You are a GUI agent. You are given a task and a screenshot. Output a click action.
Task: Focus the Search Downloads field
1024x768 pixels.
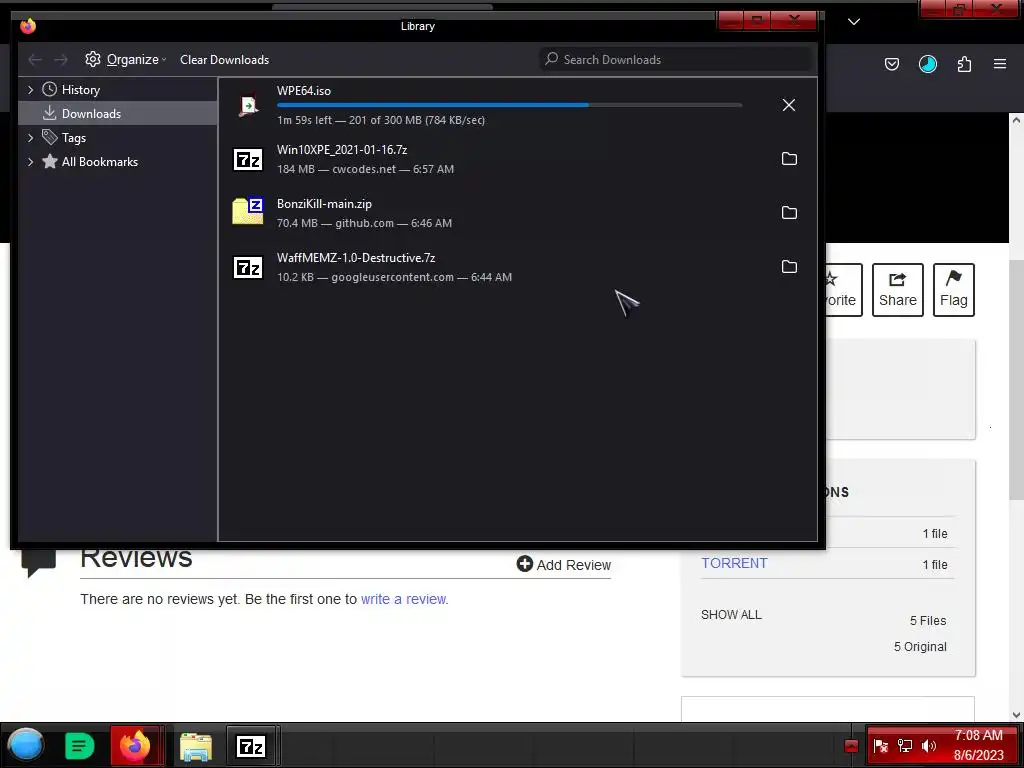coord(675,59)
